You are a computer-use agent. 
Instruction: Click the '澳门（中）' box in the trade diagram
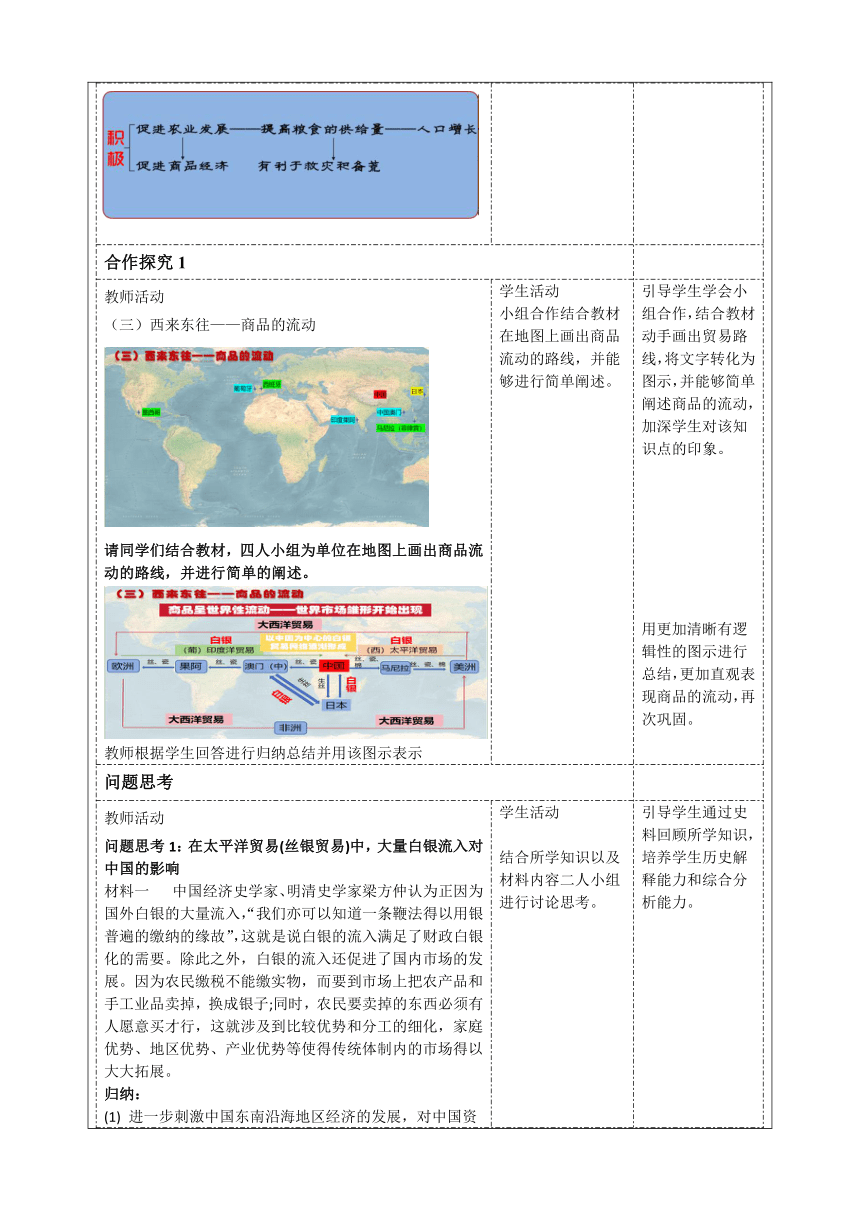pyautogui.click(x=265, y=666)
